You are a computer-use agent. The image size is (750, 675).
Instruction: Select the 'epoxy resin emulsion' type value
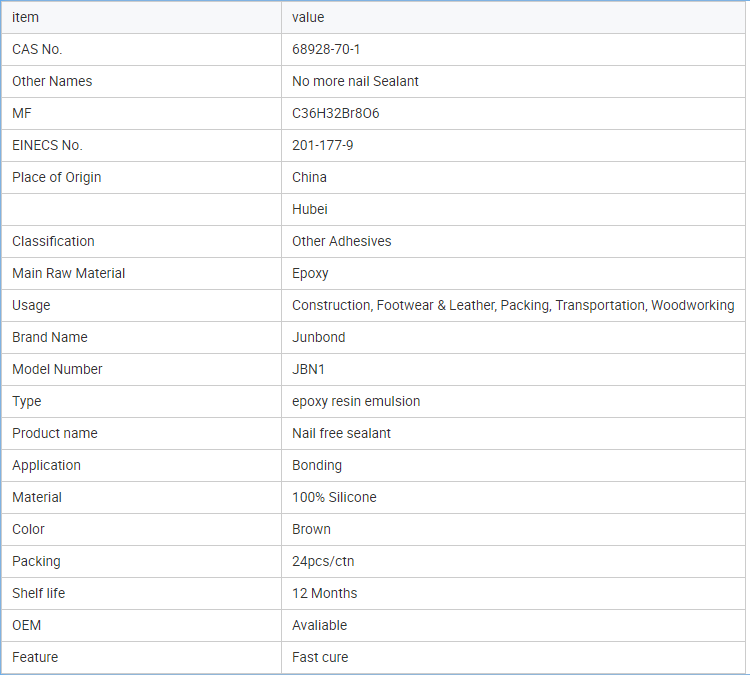[355, 401]
